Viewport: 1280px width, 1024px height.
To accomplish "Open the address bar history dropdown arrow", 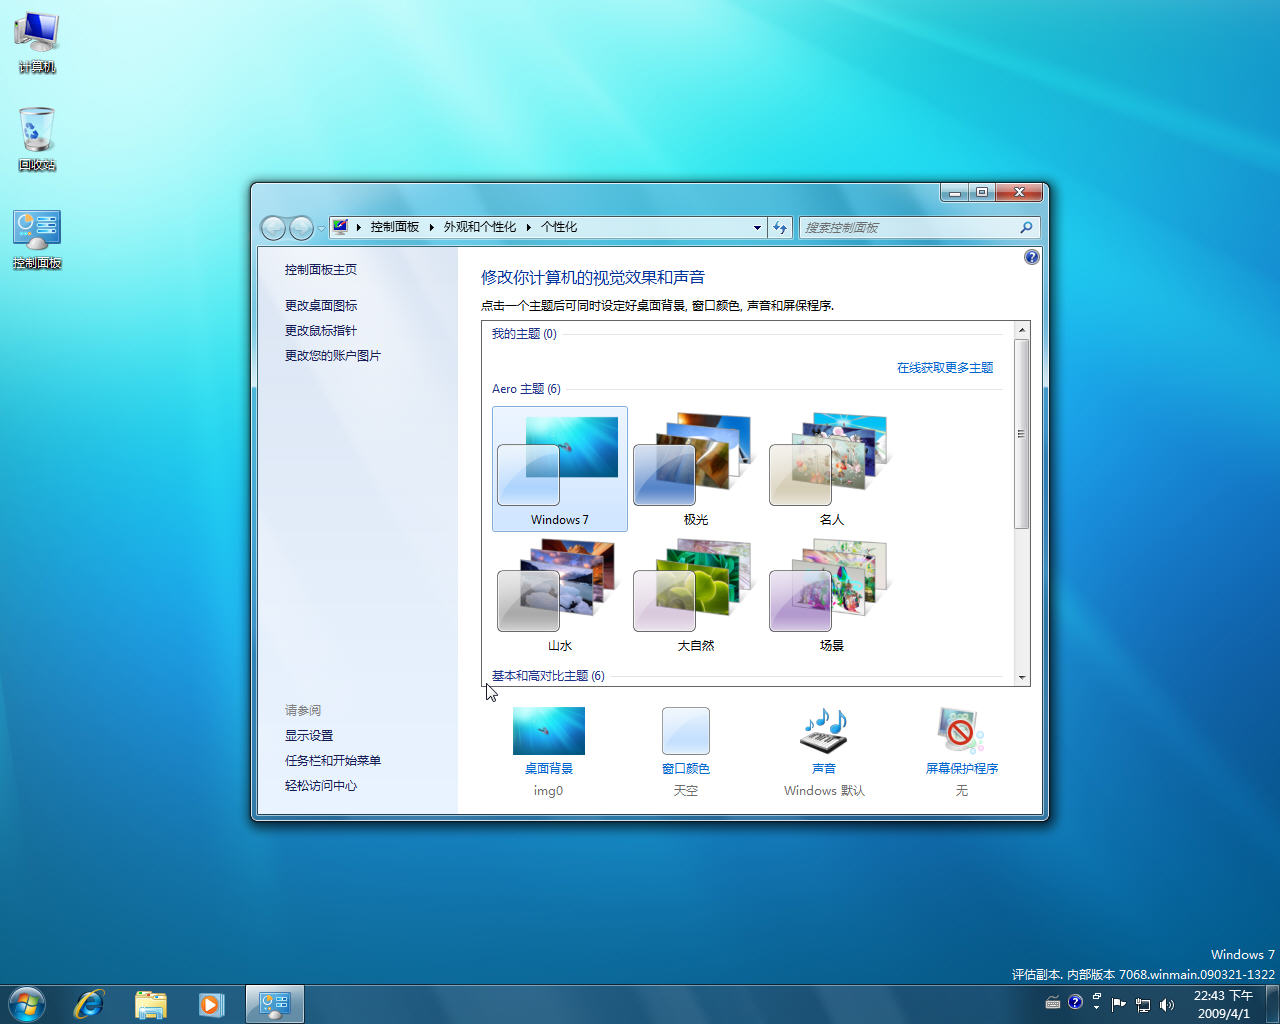I will point(757,228).
